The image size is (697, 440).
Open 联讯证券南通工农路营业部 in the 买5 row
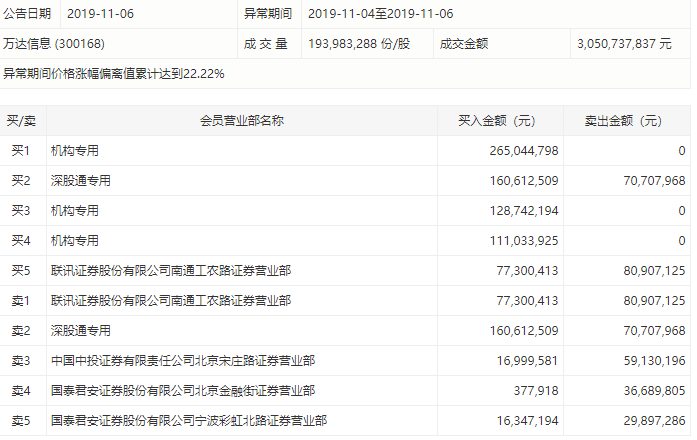[x=171, y=271]
